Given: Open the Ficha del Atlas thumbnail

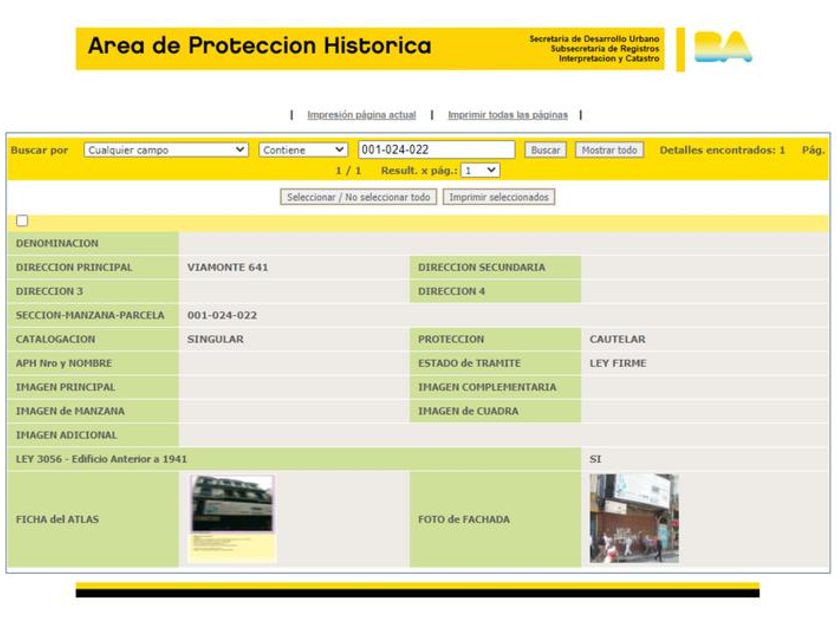Looking at the screenshot, I should [232, 518].
